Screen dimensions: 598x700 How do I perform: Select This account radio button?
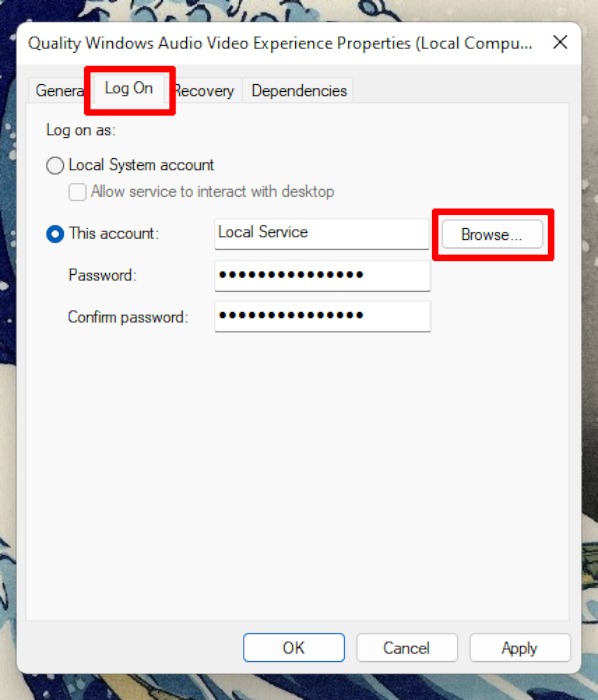55,234
